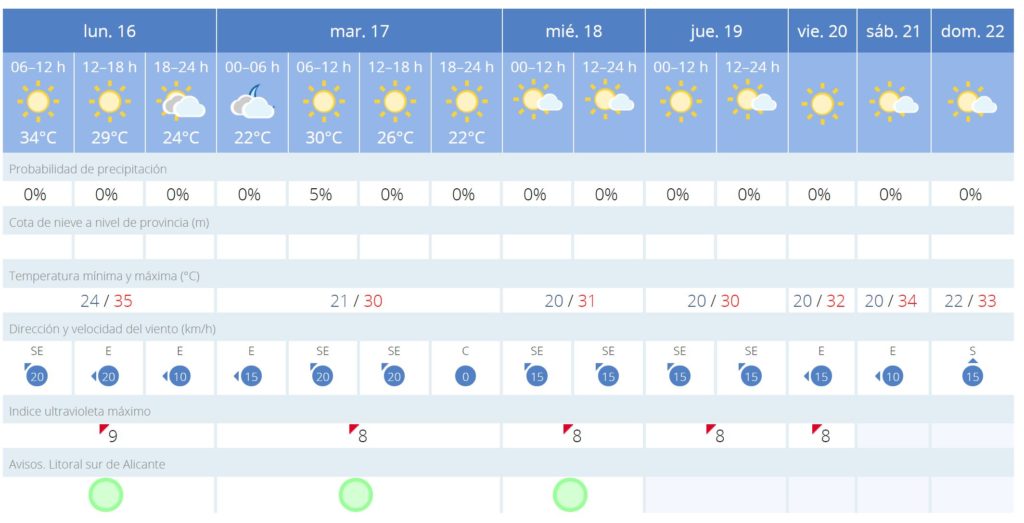This screenshot has height=523, width=1024.
Task: Click partly cloudy icon under sáb. 21
Action: point(893,103)
